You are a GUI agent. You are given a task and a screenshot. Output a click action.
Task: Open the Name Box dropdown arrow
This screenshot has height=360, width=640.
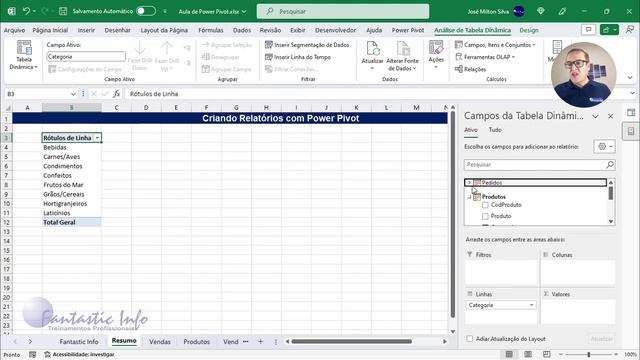click(x=73, y=94)
